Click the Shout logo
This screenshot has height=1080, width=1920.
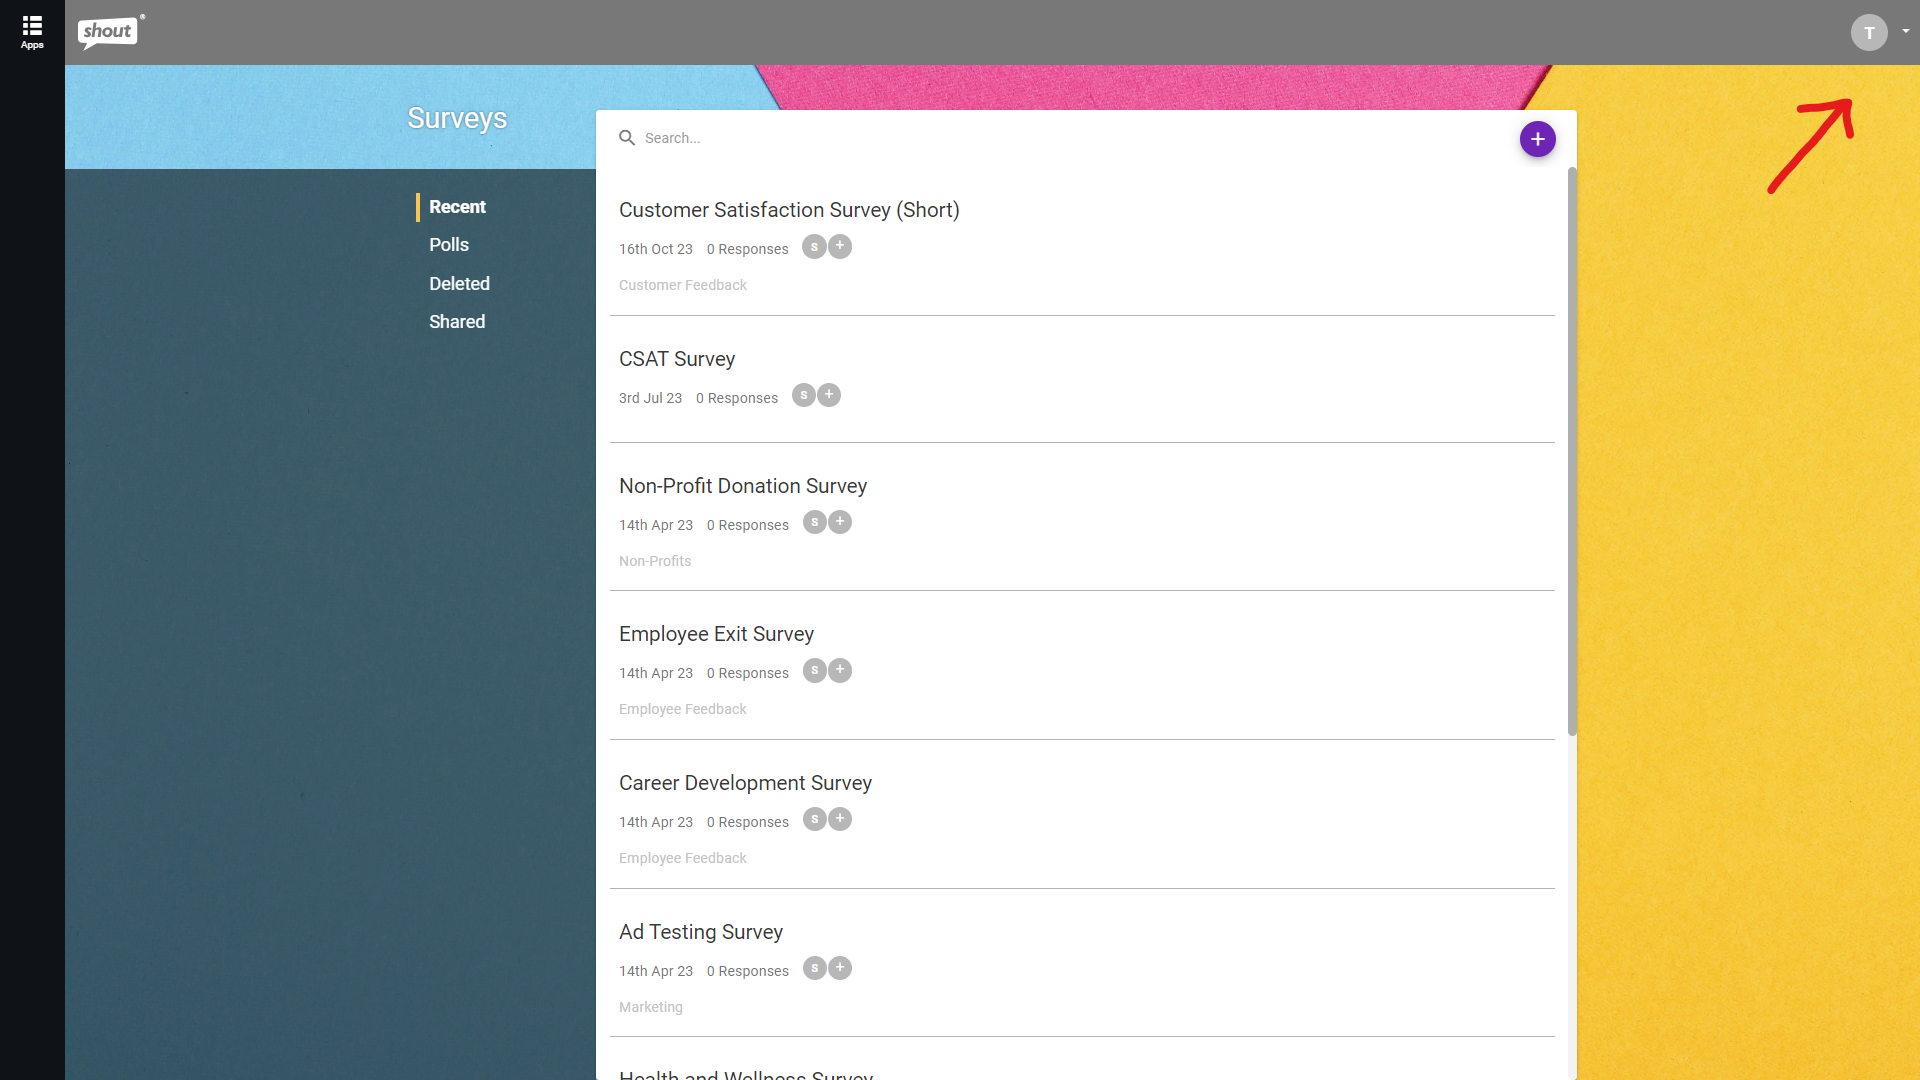pyautogui.click(x=110, y=32)
